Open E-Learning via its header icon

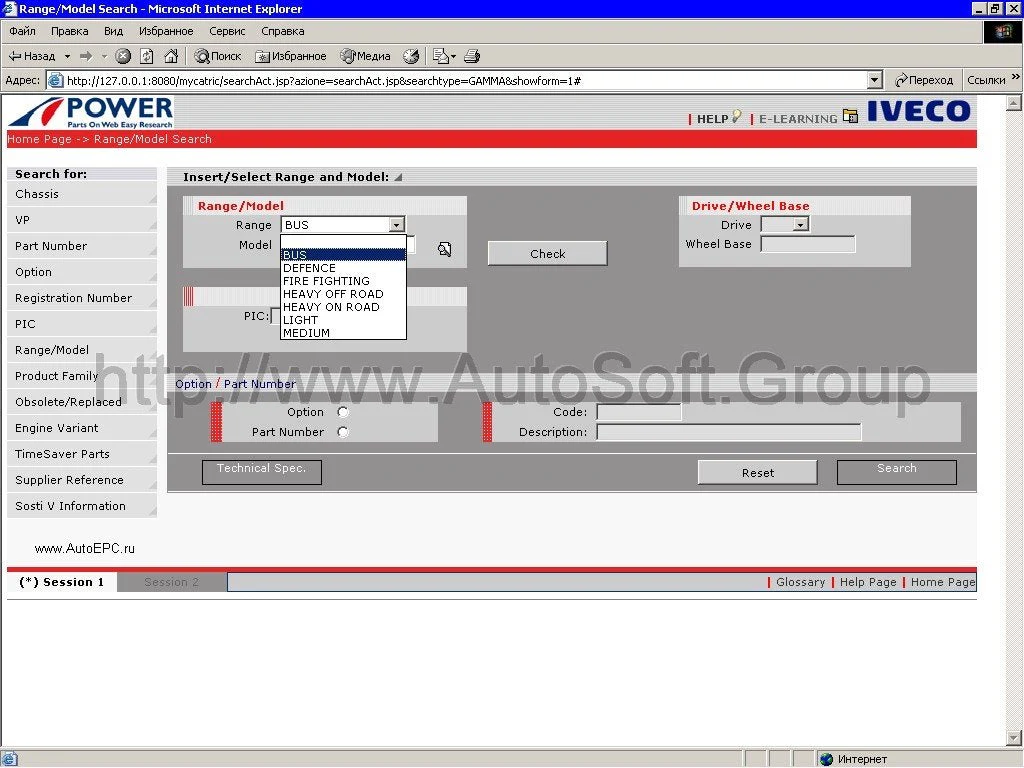pos(850,116)
